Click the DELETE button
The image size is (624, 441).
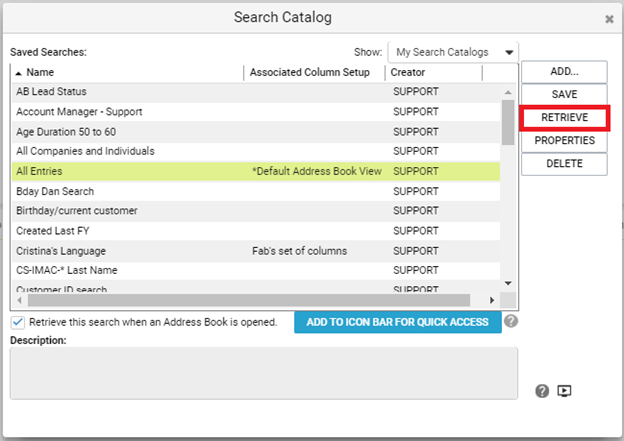tap(564, 164)
